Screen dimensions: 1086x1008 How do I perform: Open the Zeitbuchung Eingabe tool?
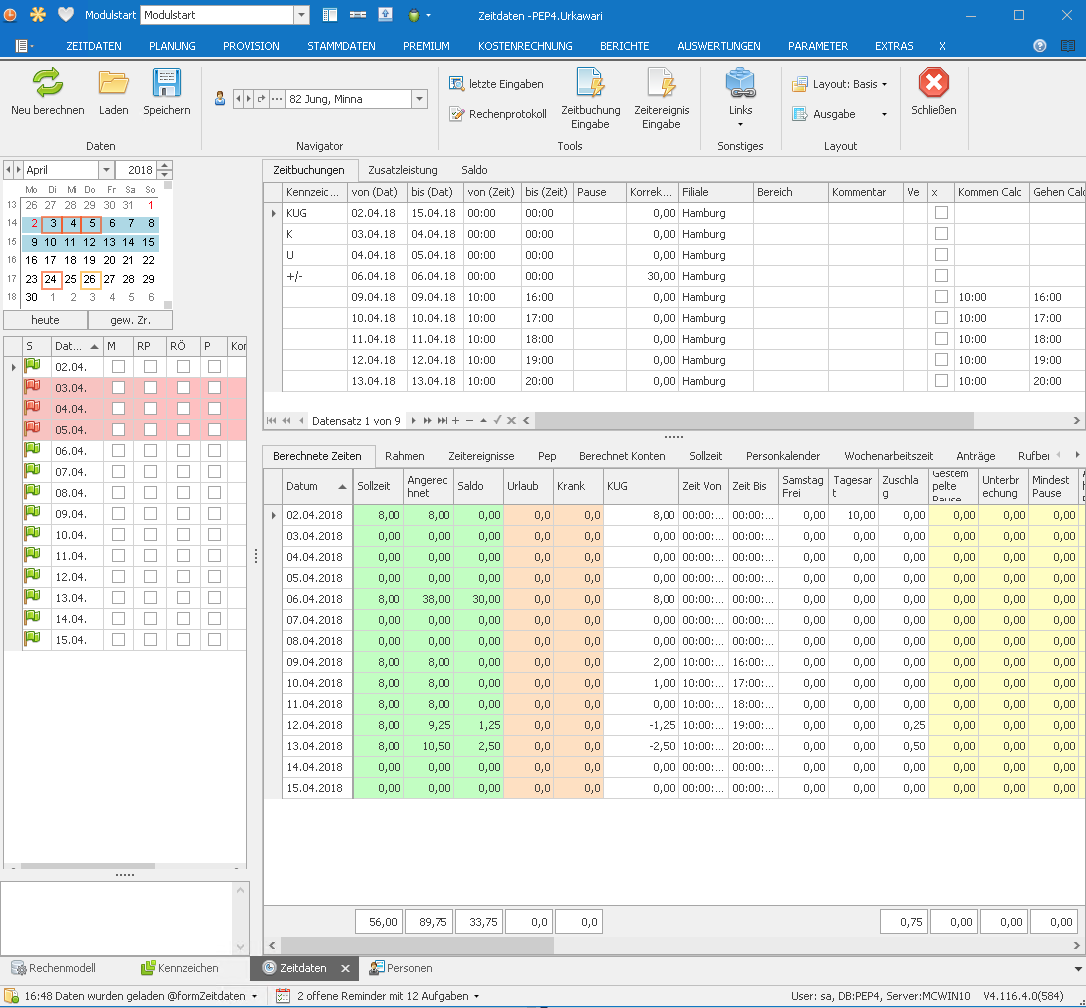coord(590,84)
